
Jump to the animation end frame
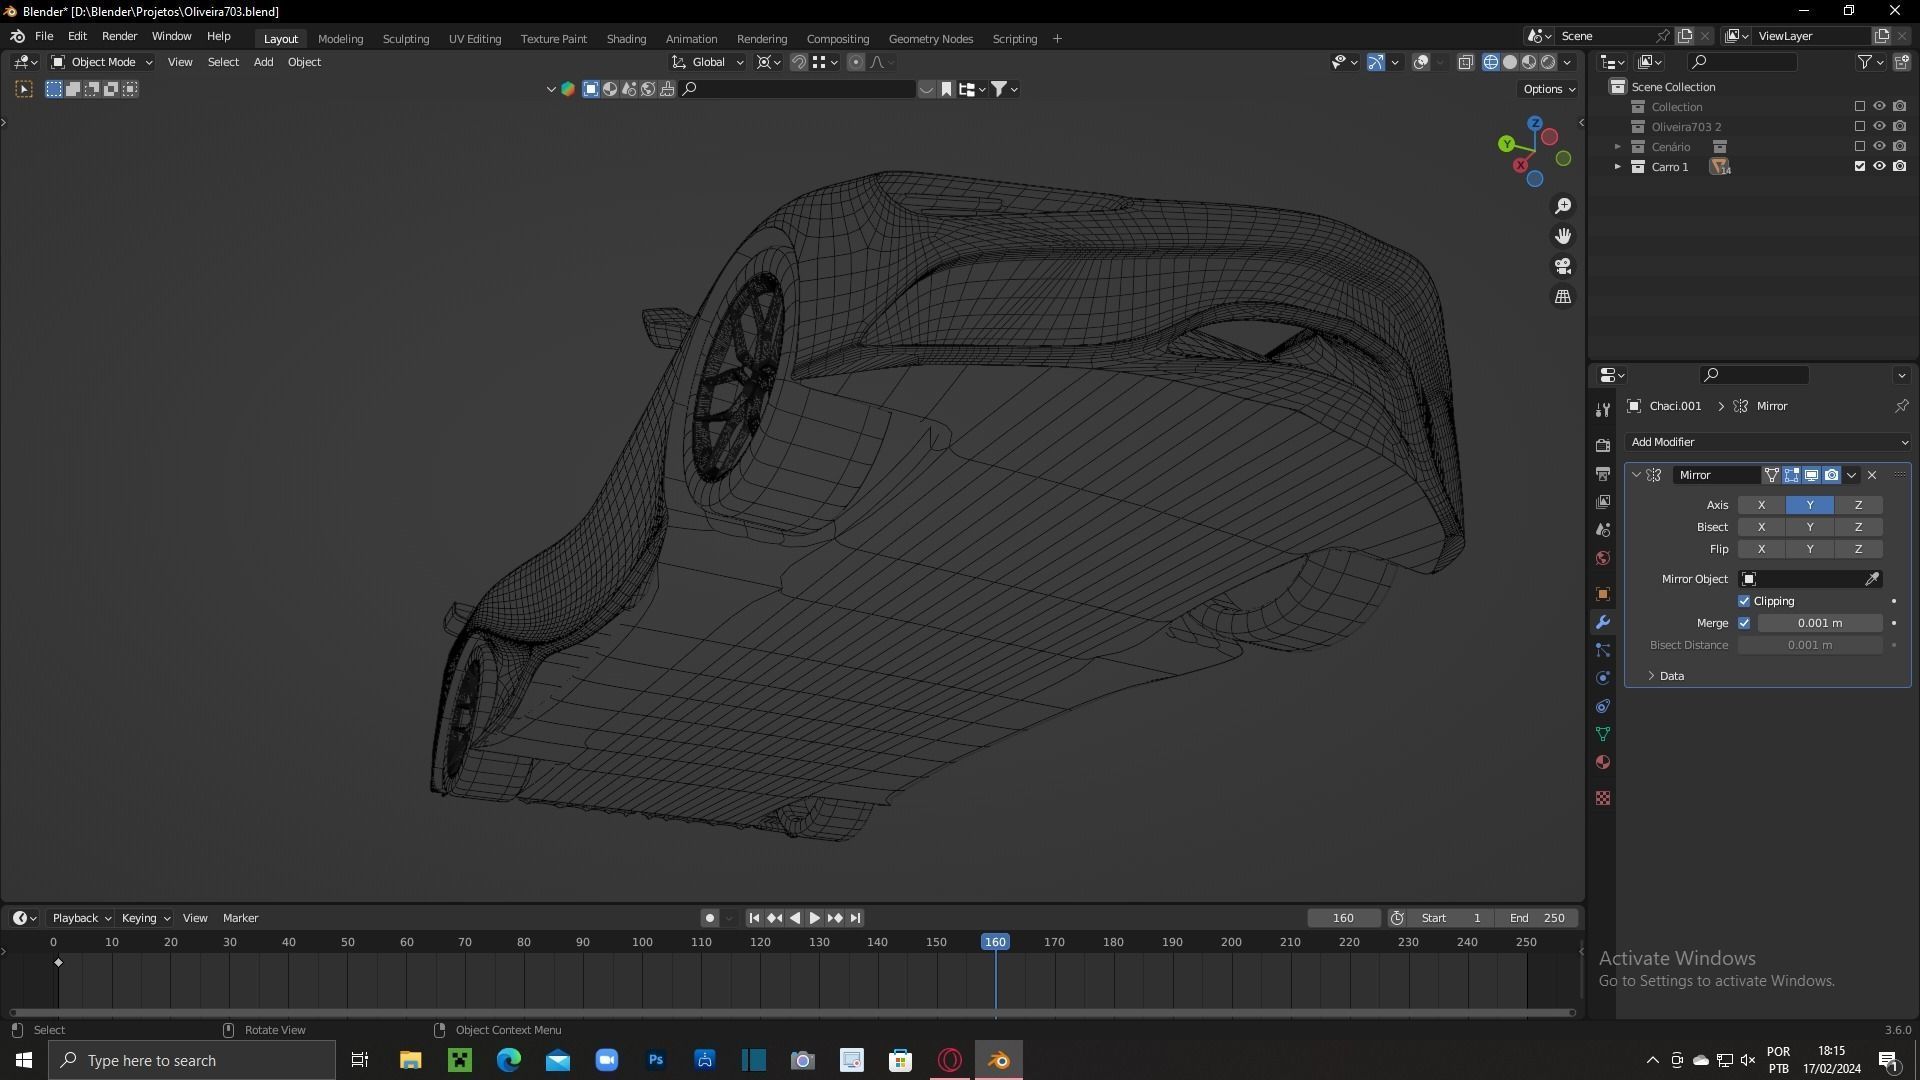[855, 918]
